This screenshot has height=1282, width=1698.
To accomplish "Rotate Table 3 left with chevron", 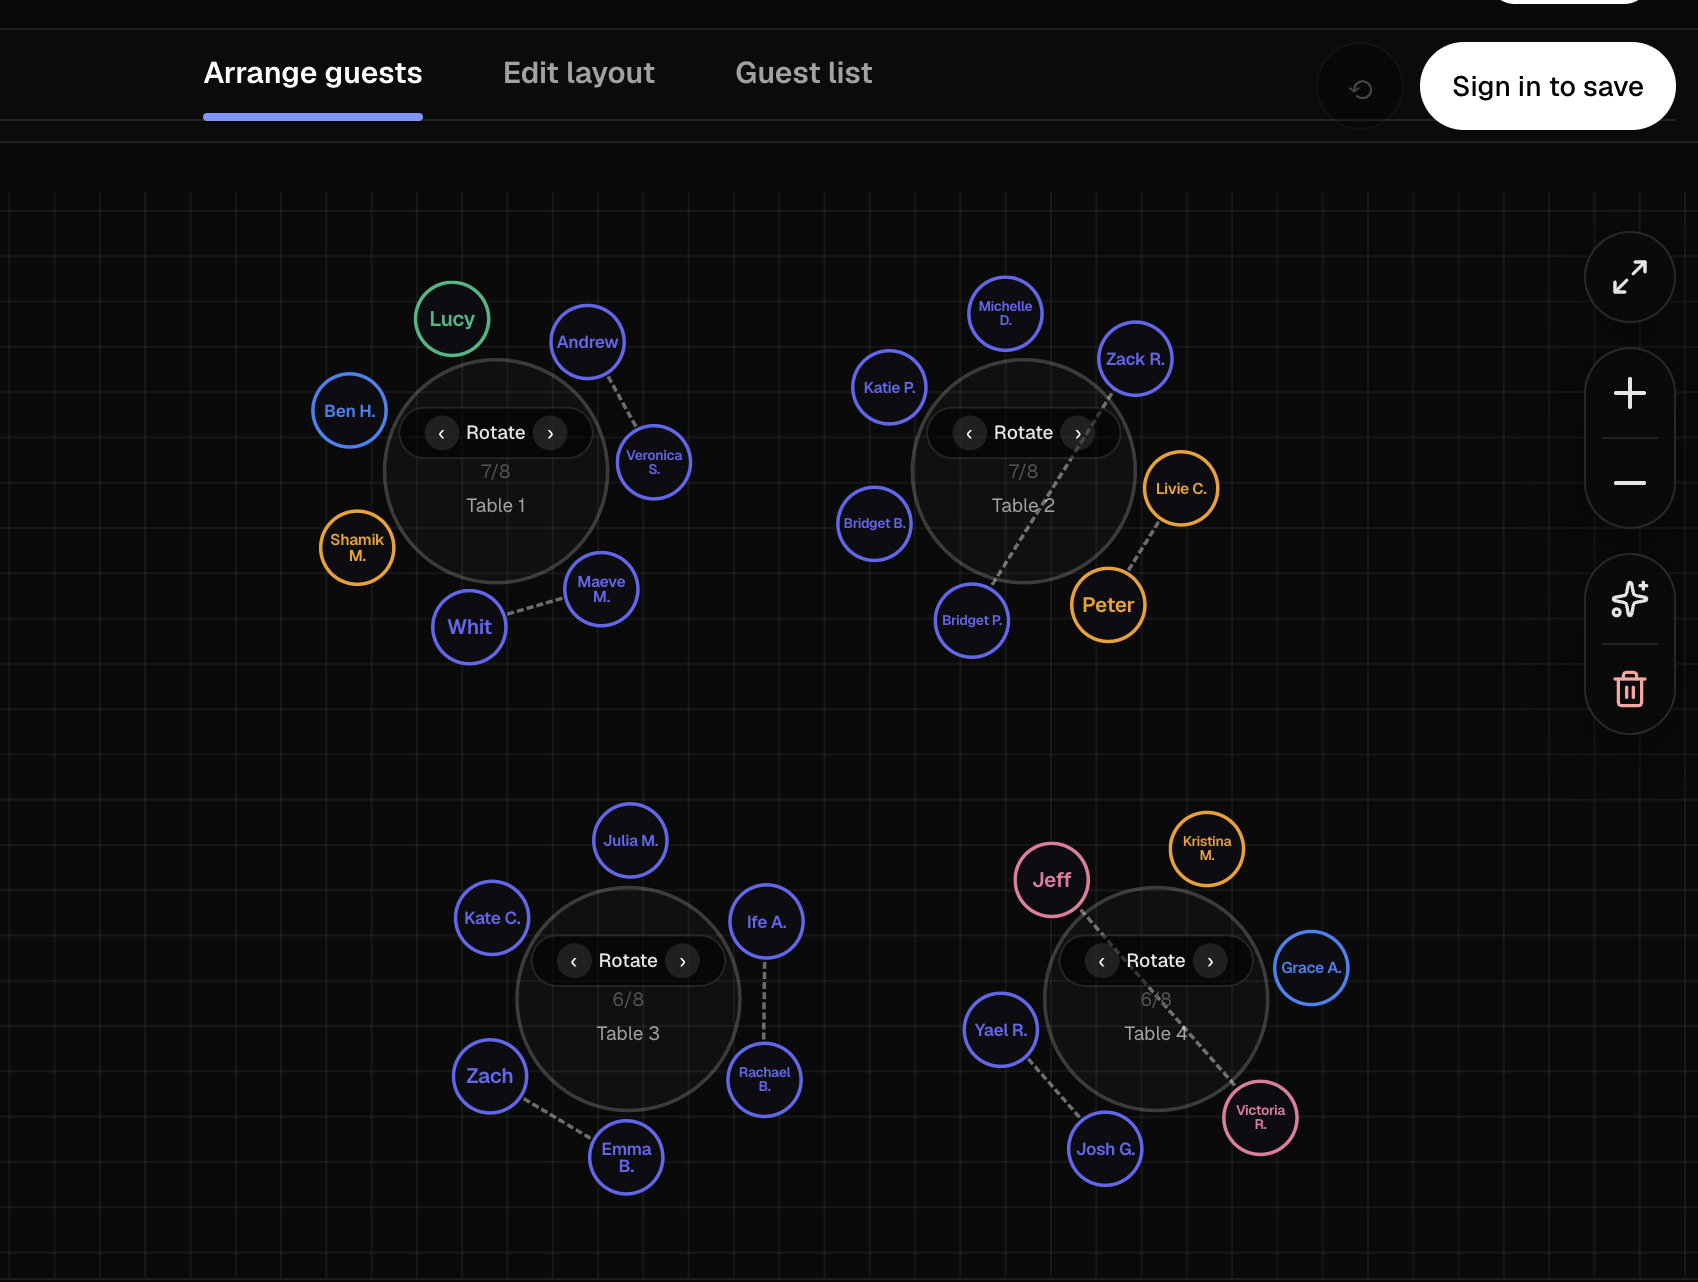I will pyautogui.click(x=574, y=961).
